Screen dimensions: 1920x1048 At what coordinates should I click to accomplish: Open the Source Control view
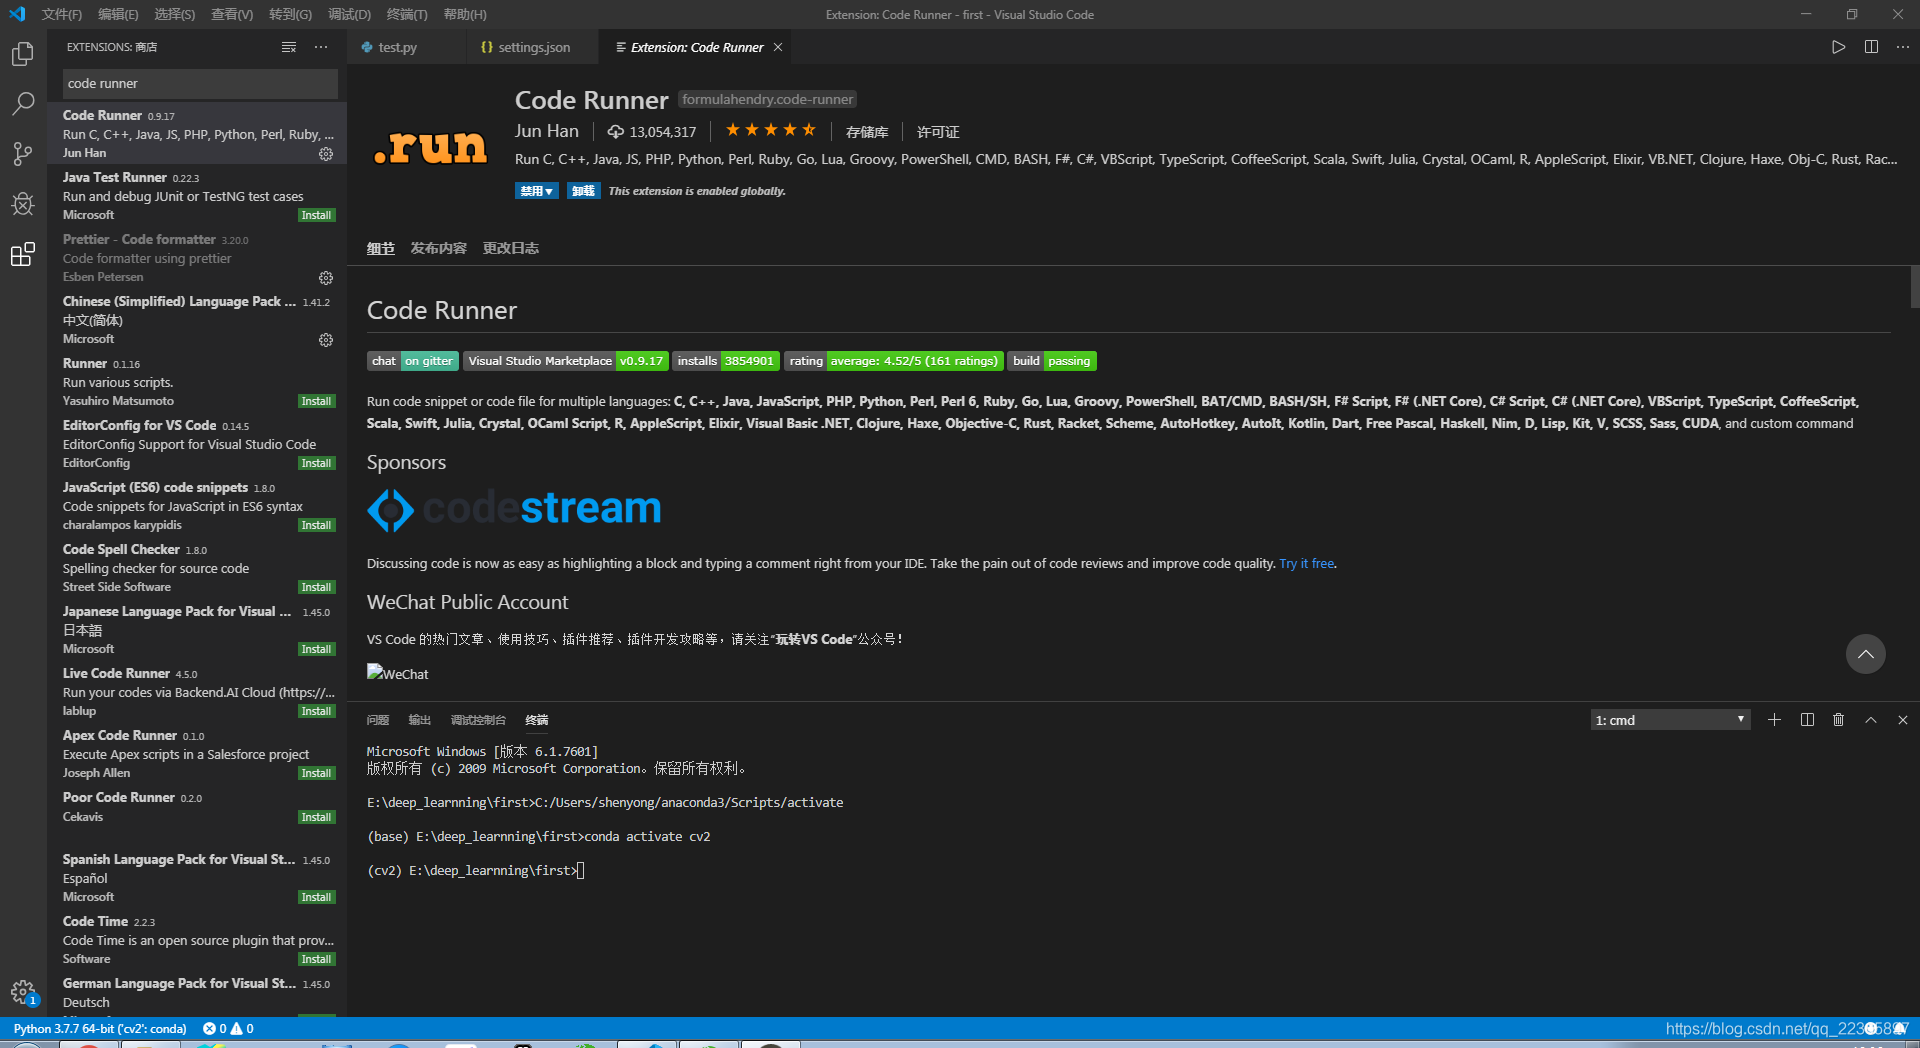(22, 154)
